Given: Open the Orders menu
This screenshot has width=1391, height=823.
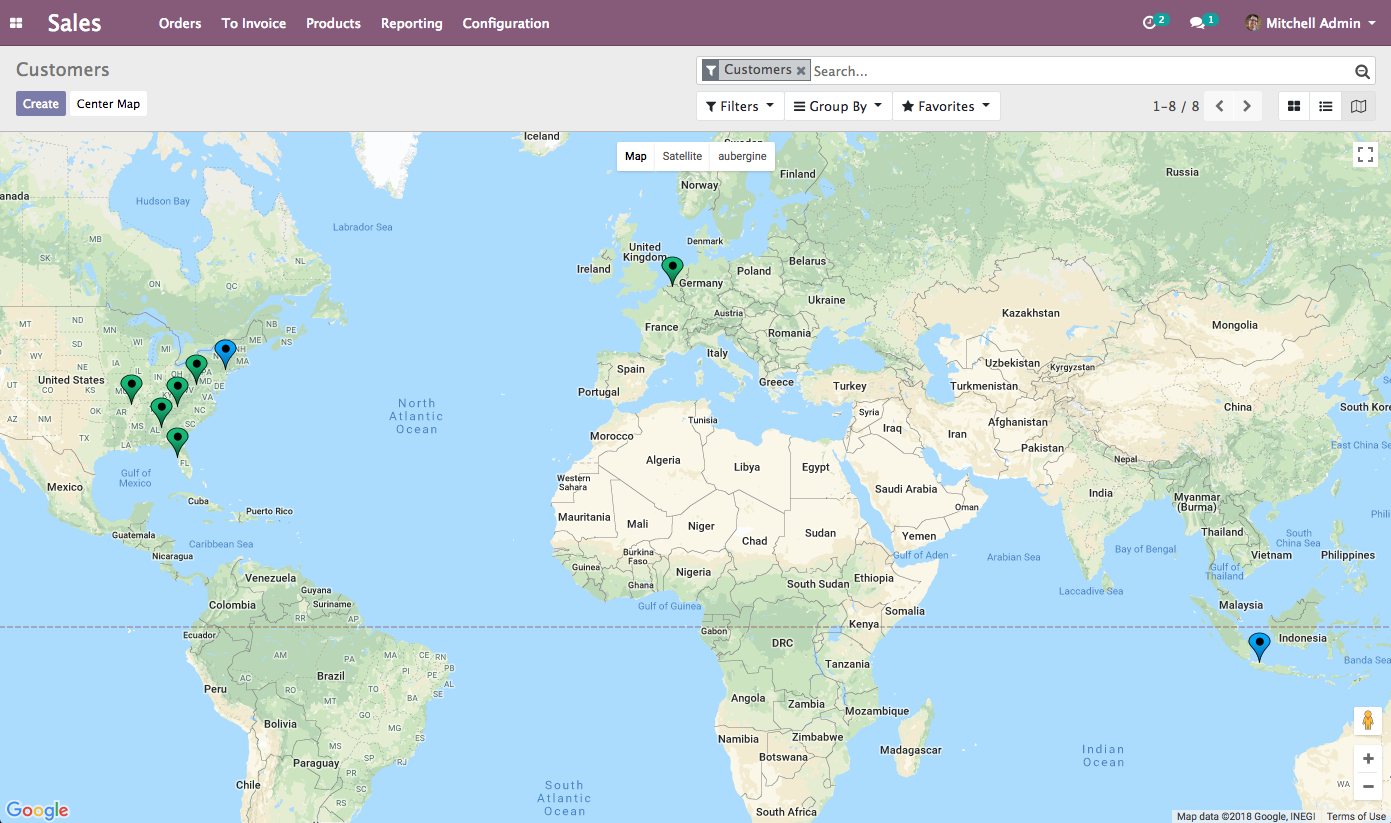Looking at the screenshot, I should 180,23.
